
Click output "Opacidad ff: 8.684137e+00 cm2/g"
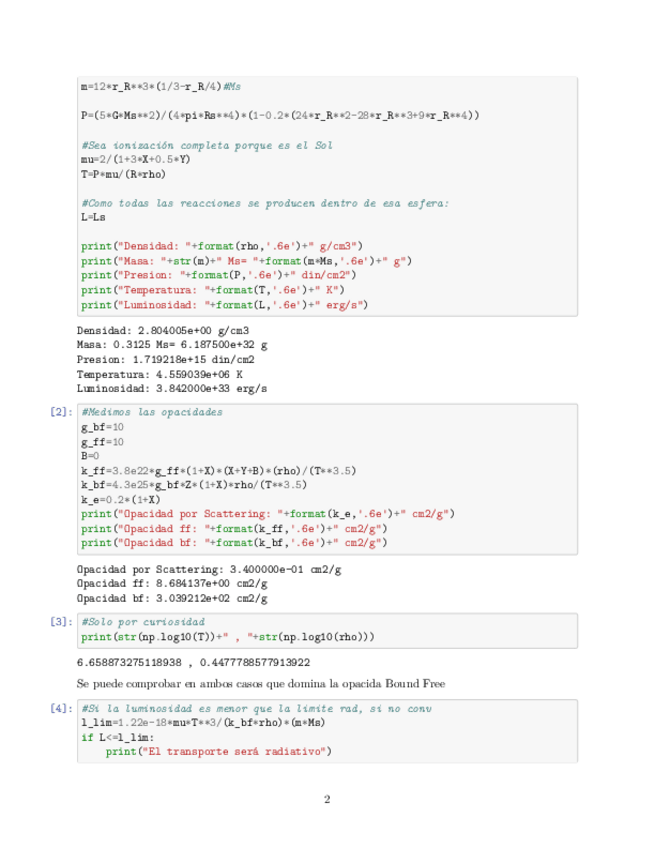pos(172,584)
